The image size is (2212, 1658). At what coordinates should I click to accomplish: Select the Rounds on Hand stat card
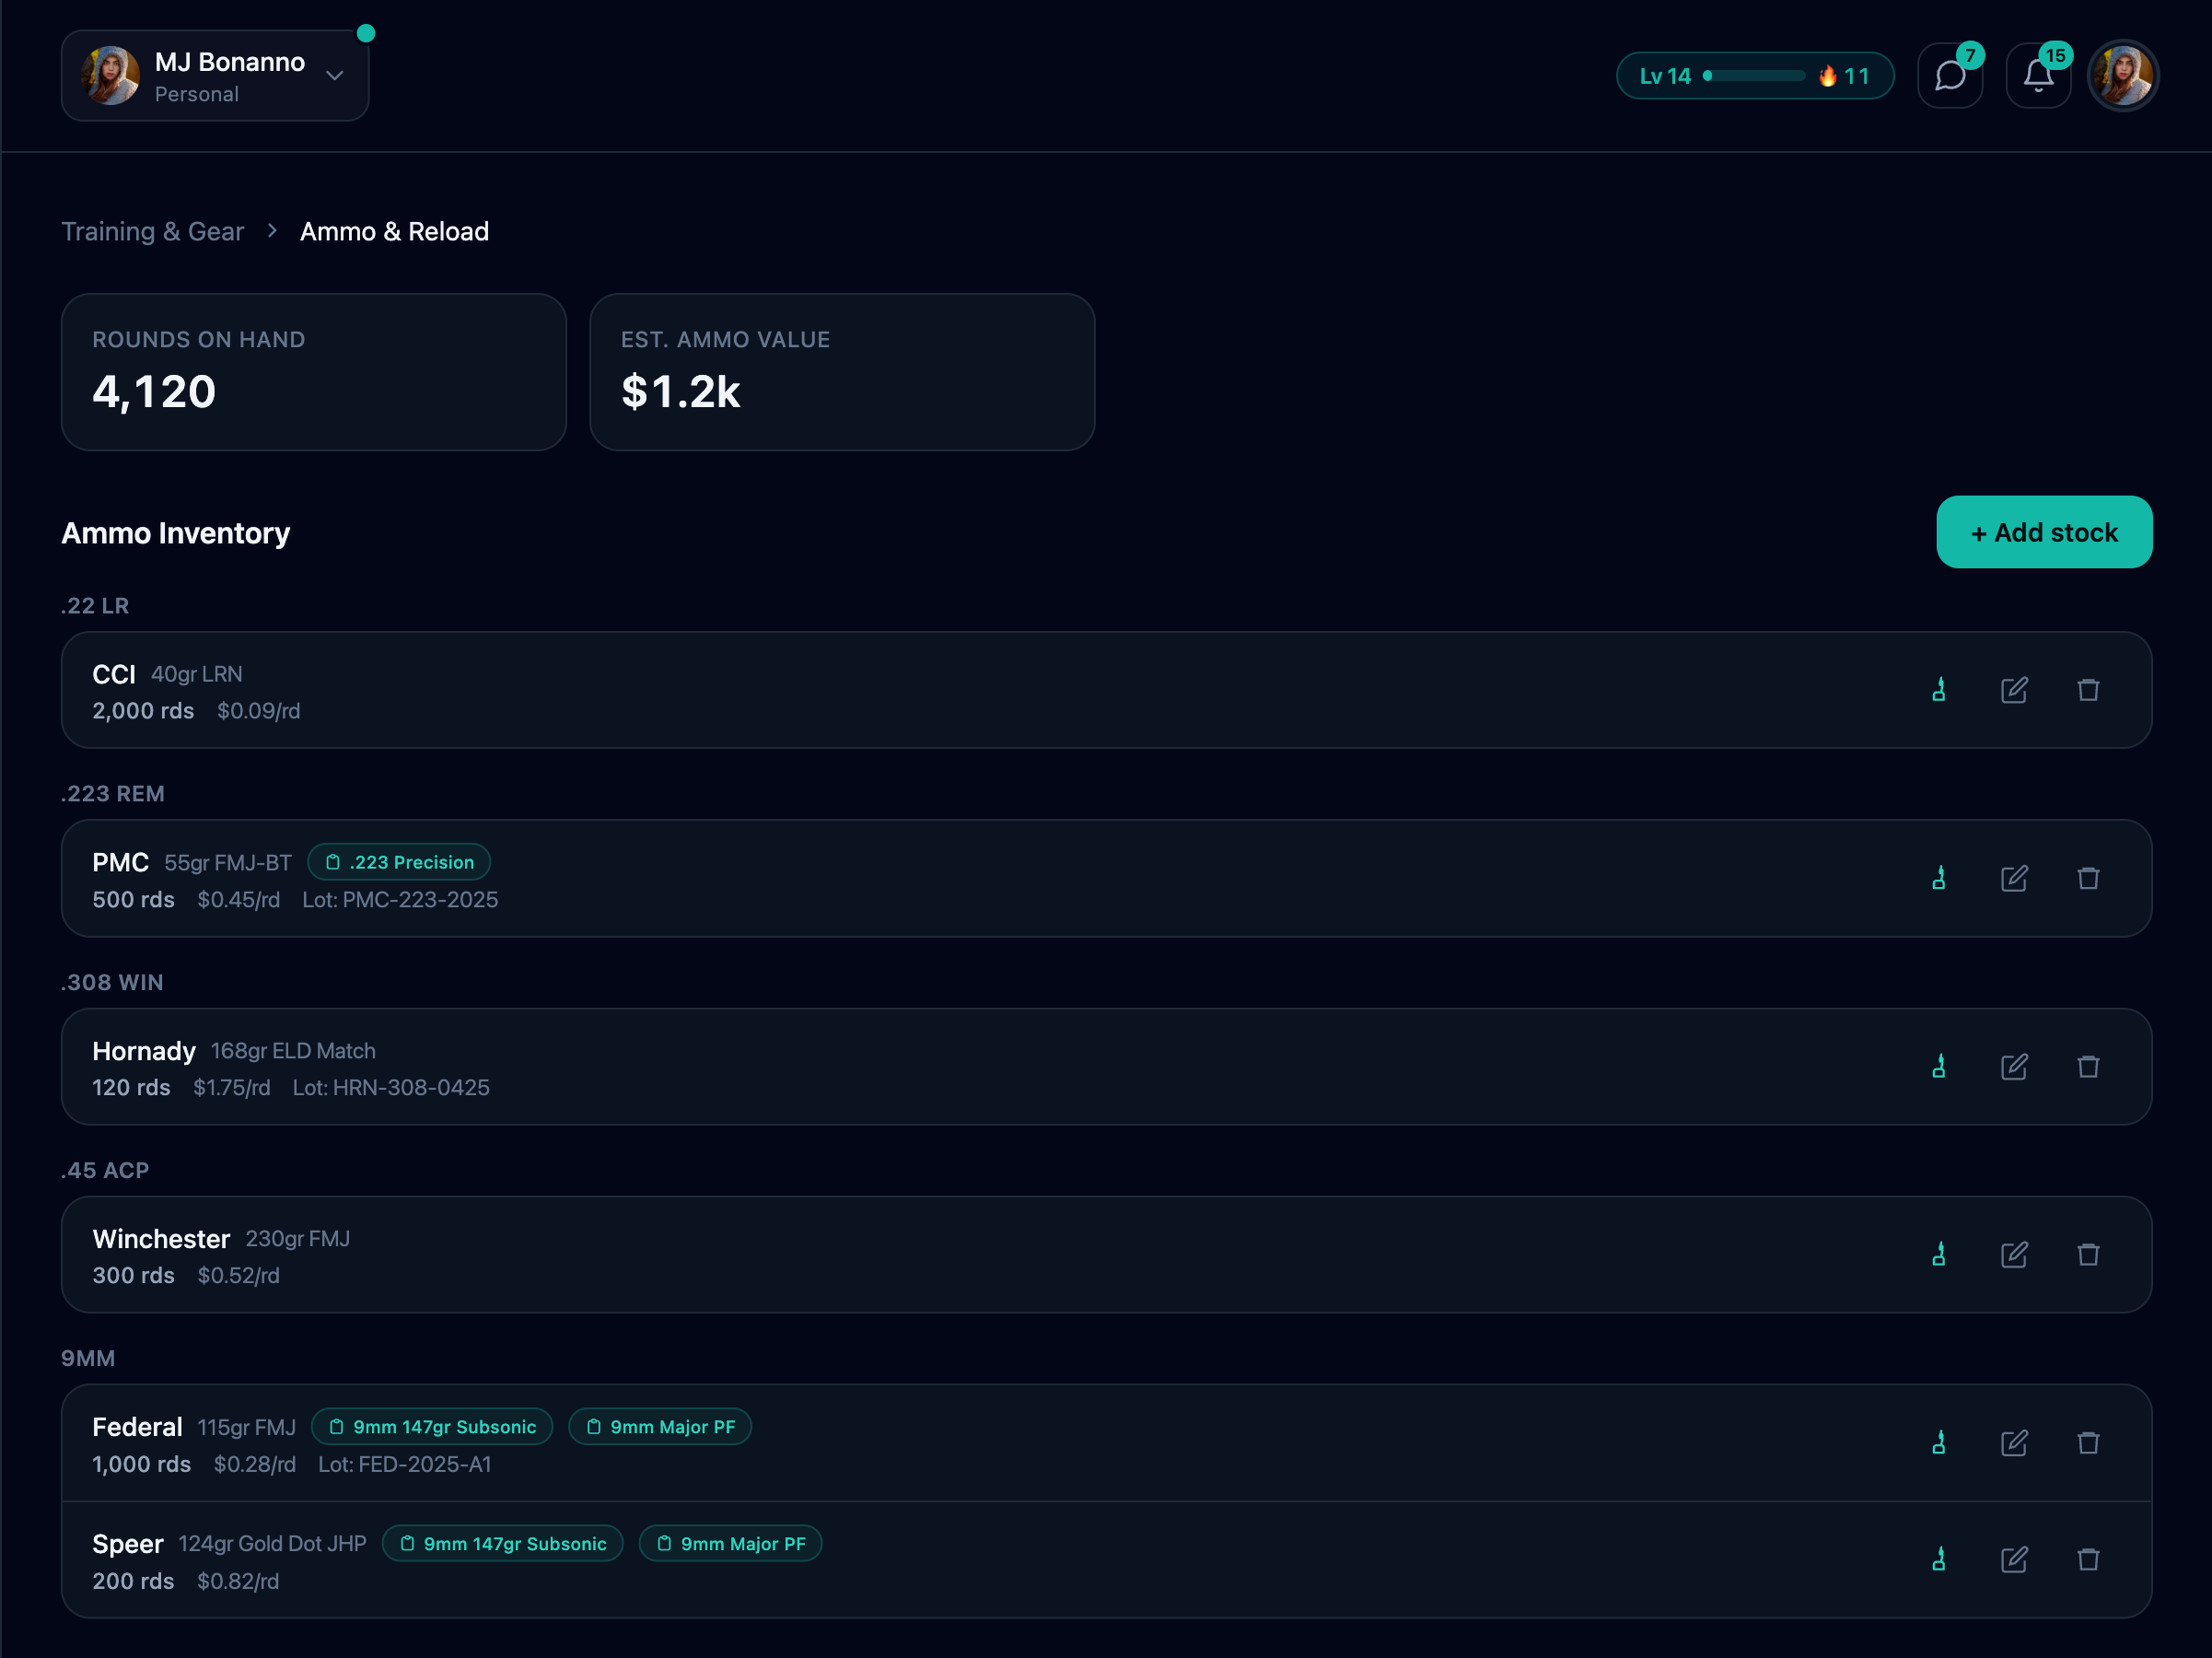point(314,372)
